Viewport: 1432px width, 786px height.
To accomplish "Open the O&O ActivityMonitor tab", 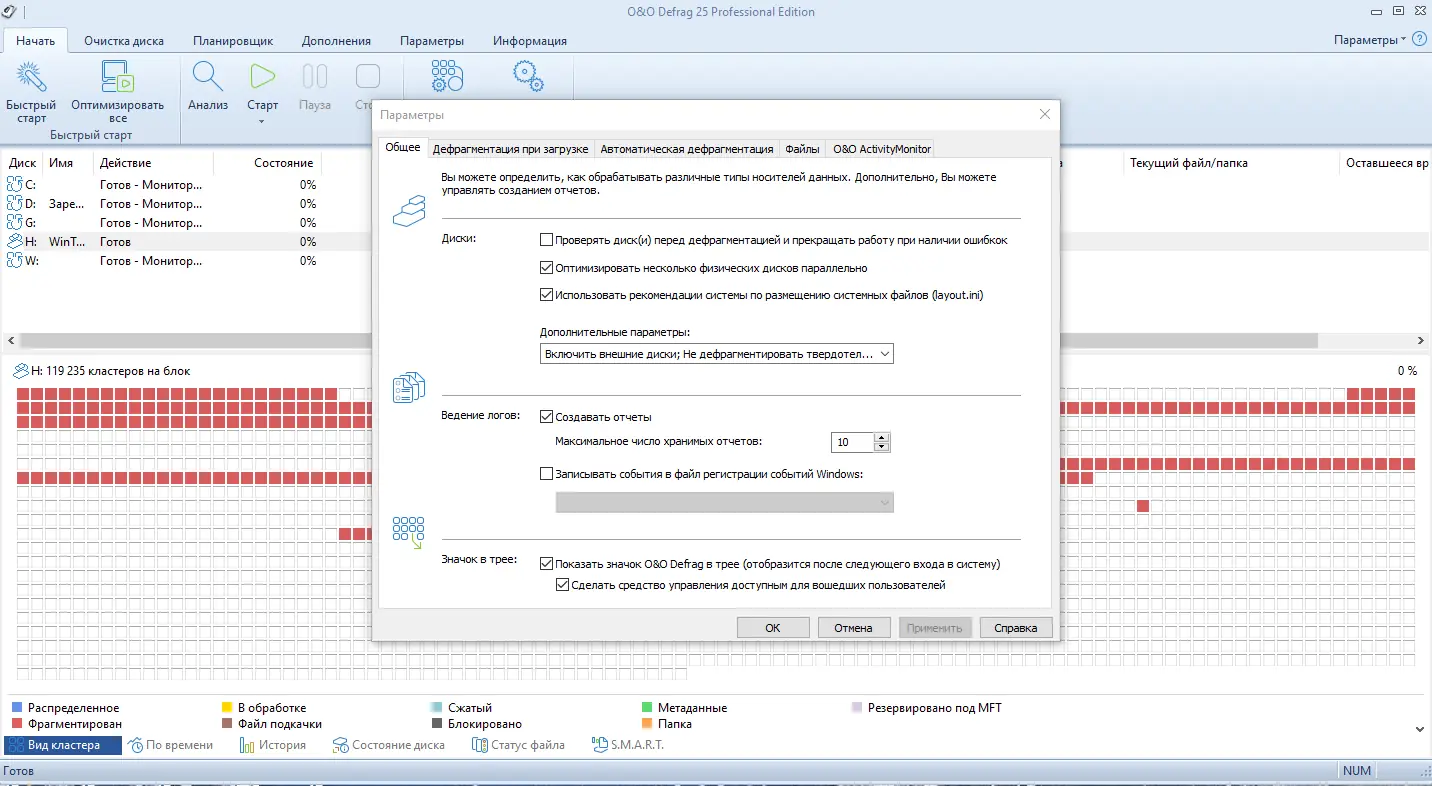I will pyautogui.click(x=882, y=149).
